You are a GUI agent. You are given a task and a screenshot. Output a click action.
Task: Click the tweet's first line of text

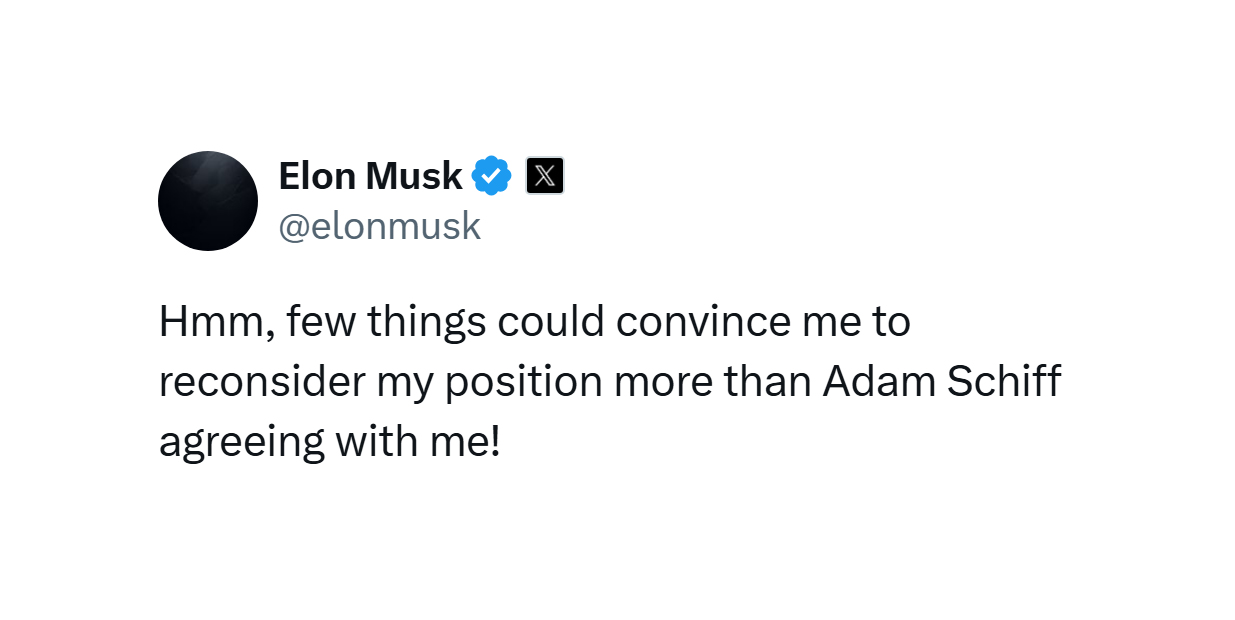click(535, 322)
